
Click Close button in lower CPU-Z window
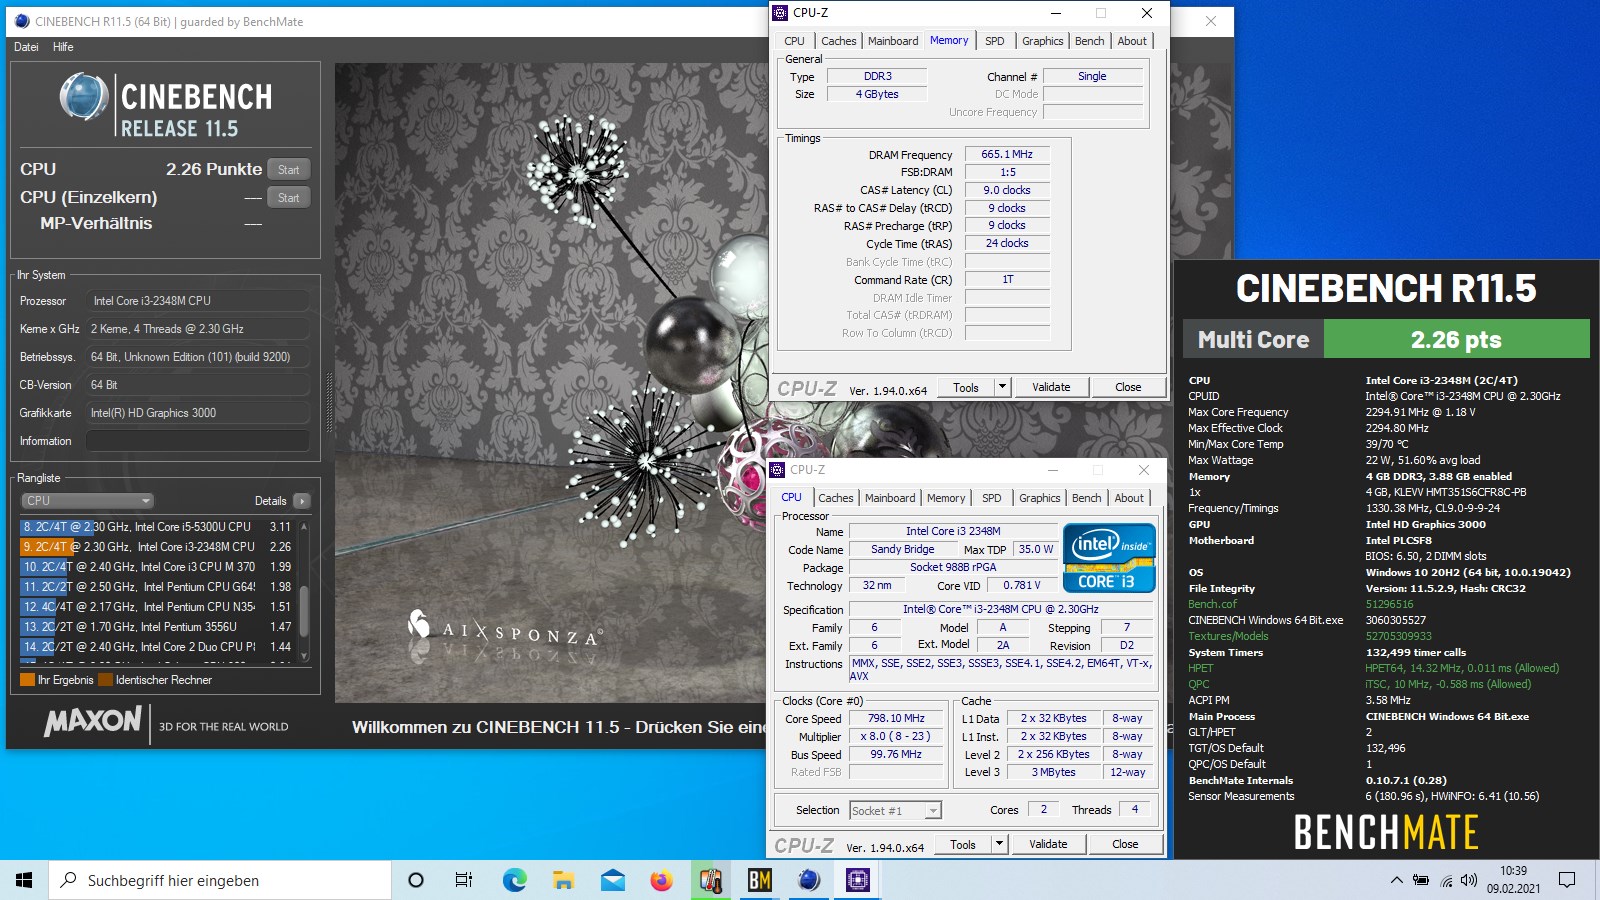pyautogui.click(x=1125, y=844)
